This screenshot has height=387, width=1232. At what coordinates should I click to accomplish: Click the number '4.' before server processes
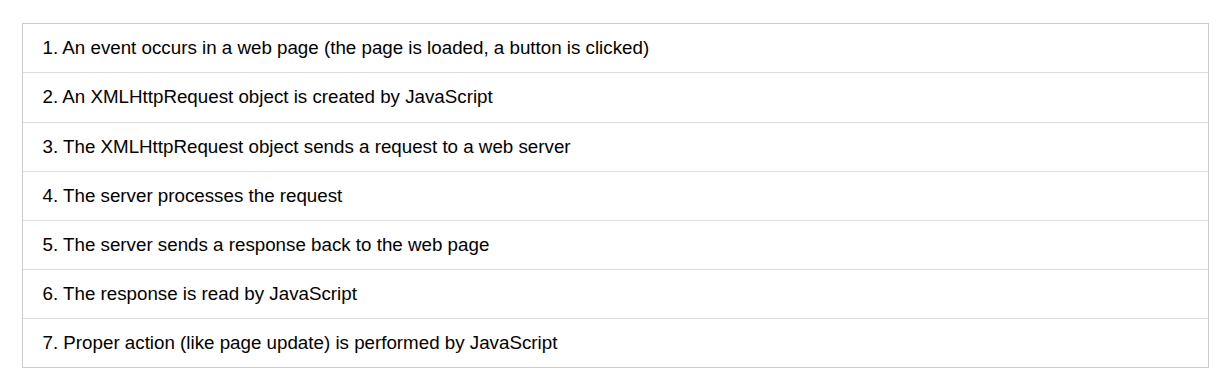click(x=50, y=196)
